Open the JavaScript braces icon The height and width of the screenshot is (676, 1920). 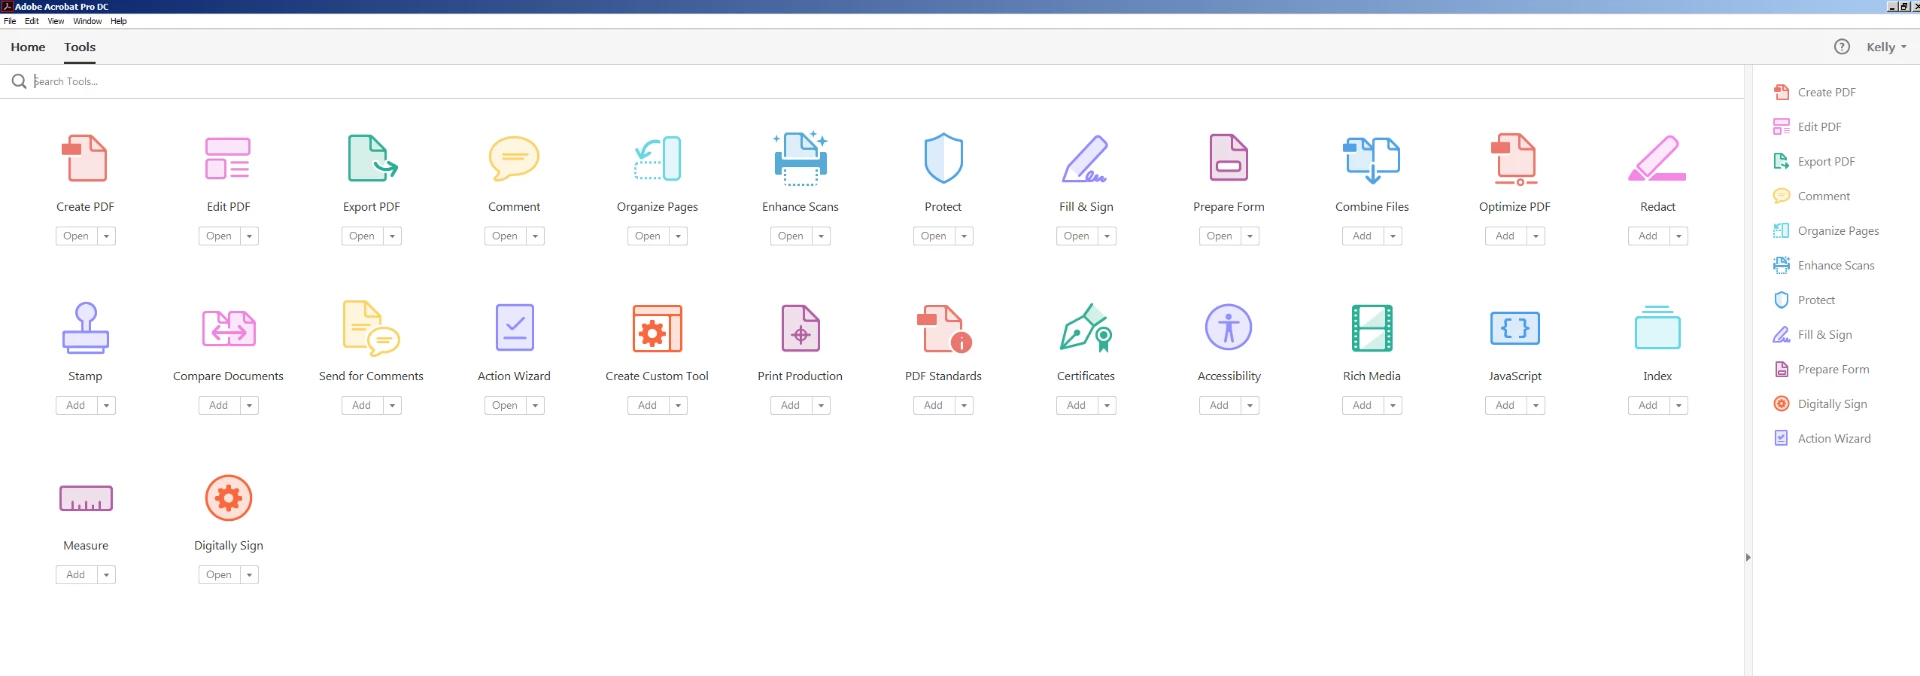[x=1515, y=328]
